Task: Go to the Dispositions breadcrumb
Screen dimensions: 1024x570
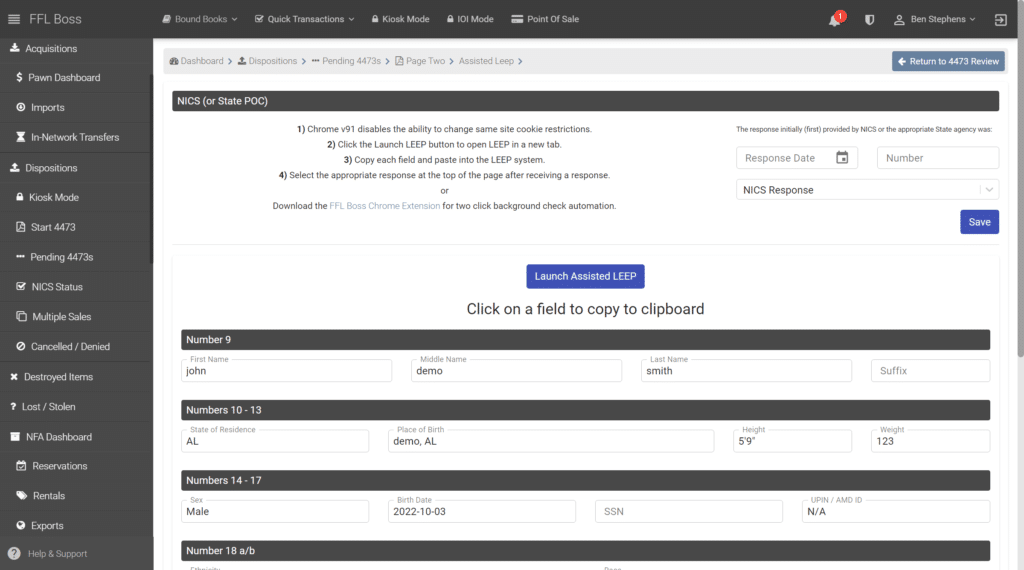Action: [x=267, y=61]
